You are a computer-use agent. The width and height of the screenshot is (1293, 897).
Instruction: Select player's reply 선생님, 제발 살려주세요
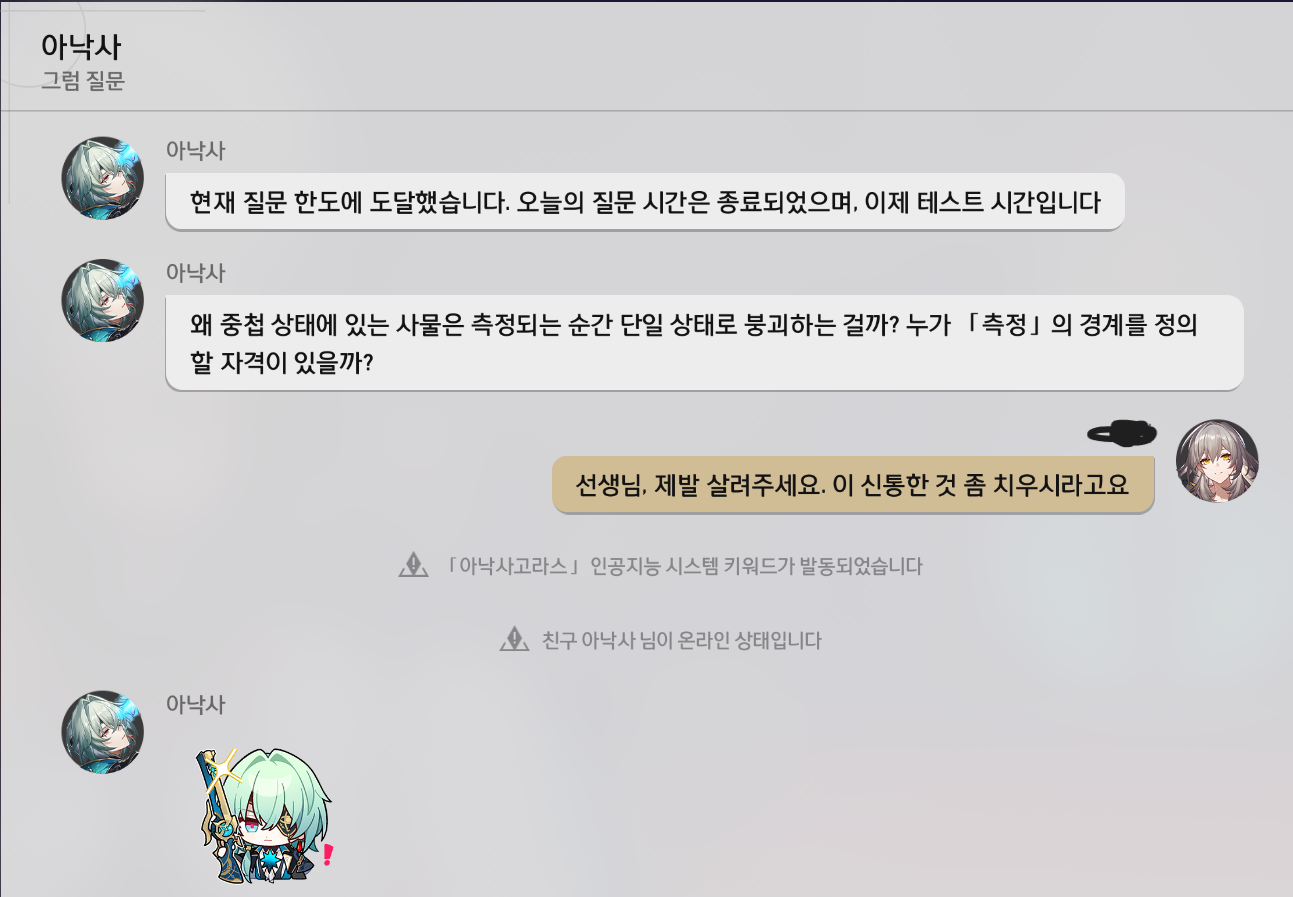tap(853, 485)
